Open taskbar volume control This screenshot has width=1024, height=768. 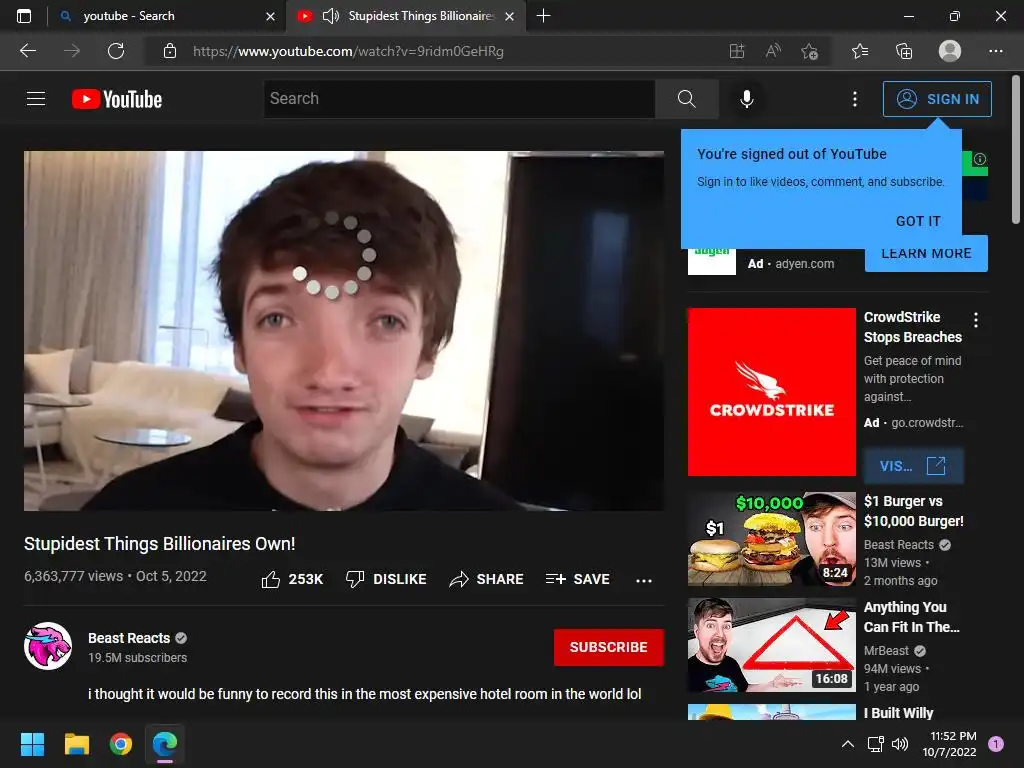900,744
